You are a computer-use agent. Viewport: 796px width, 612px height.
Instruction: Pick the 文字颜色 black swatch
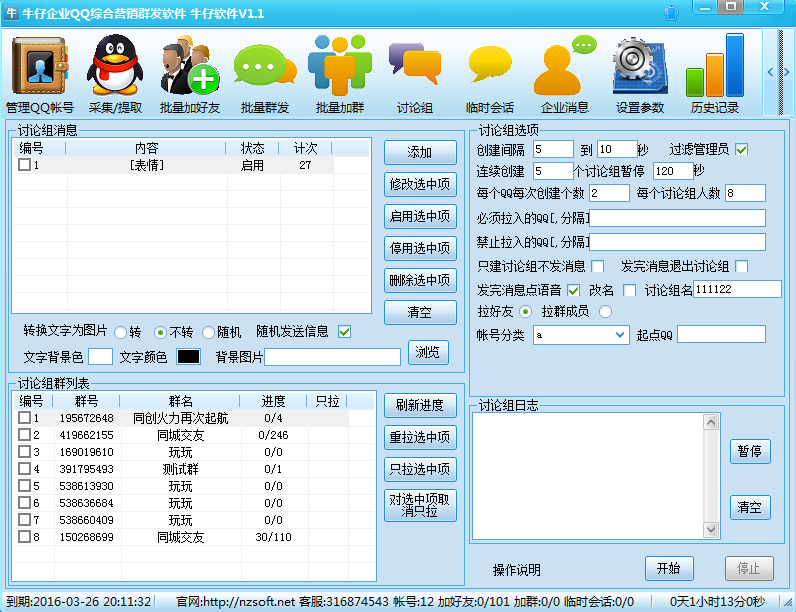coord(188,357)
